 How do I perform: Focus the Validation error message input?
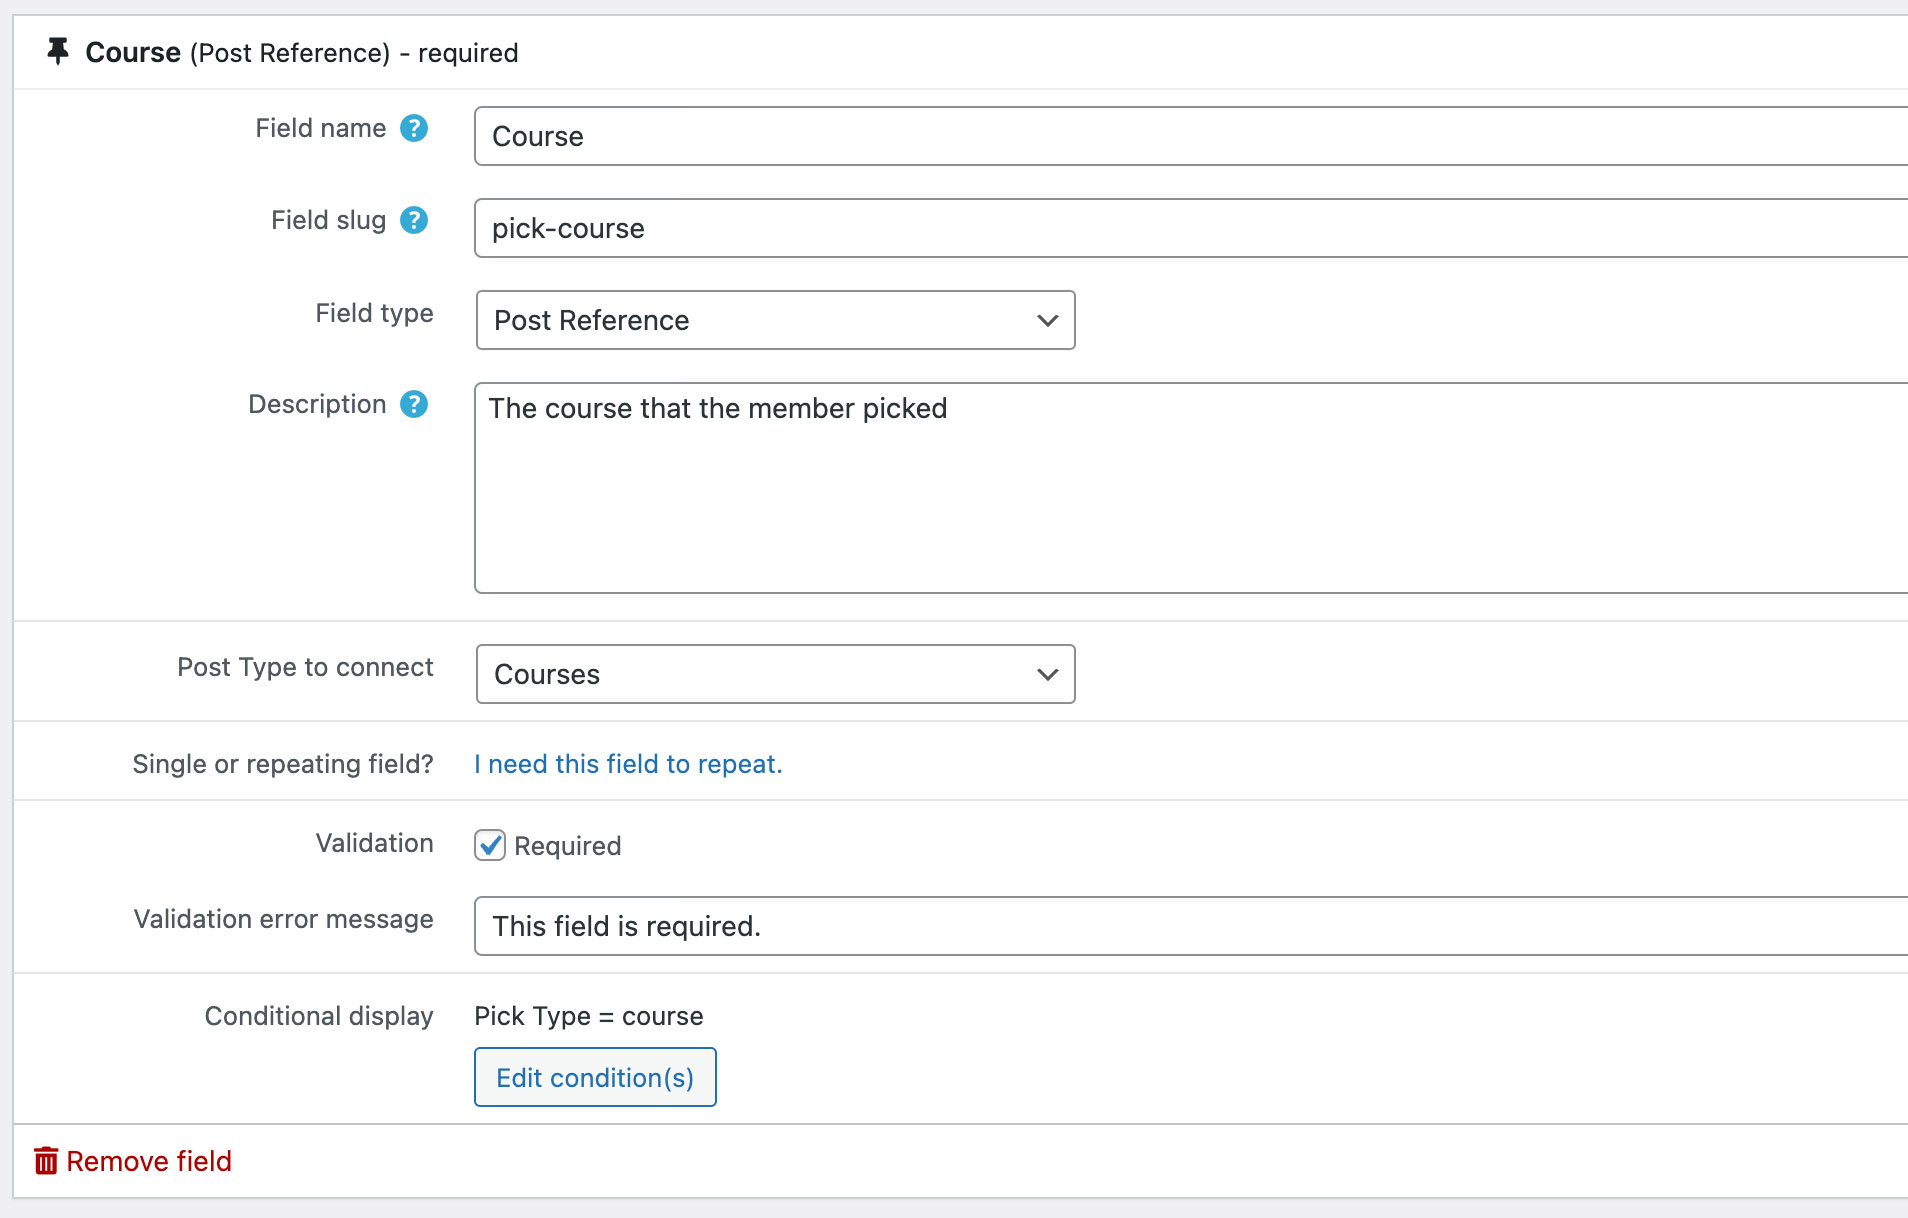[1190, 926]
